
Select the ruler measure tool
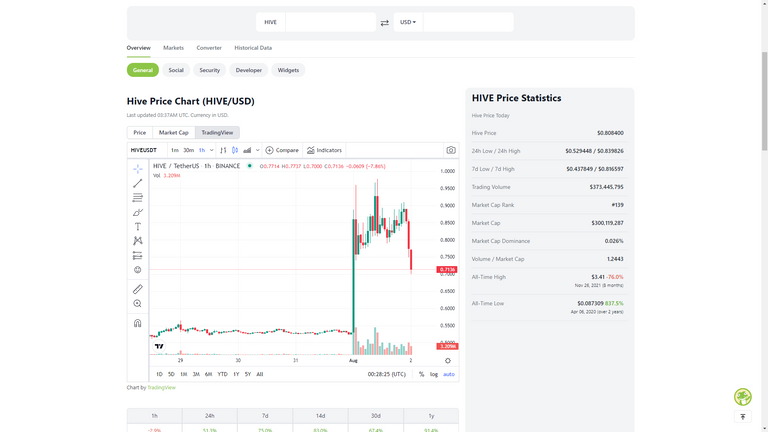tap(138, 289)
